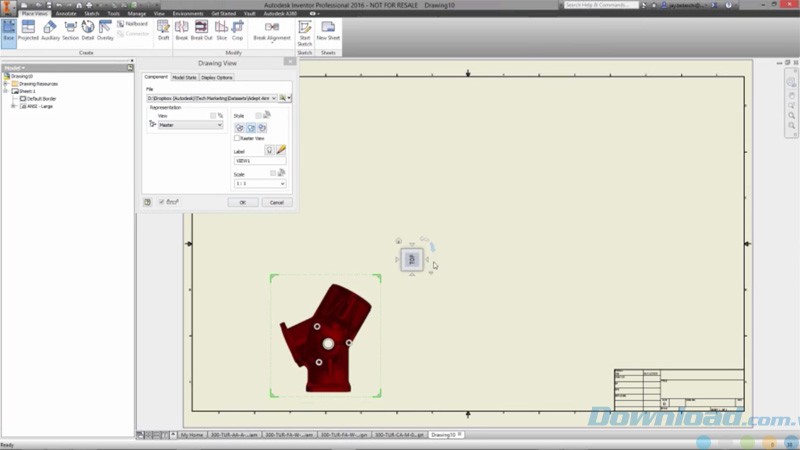Click the VIEW1 label input field

point(259,161)
